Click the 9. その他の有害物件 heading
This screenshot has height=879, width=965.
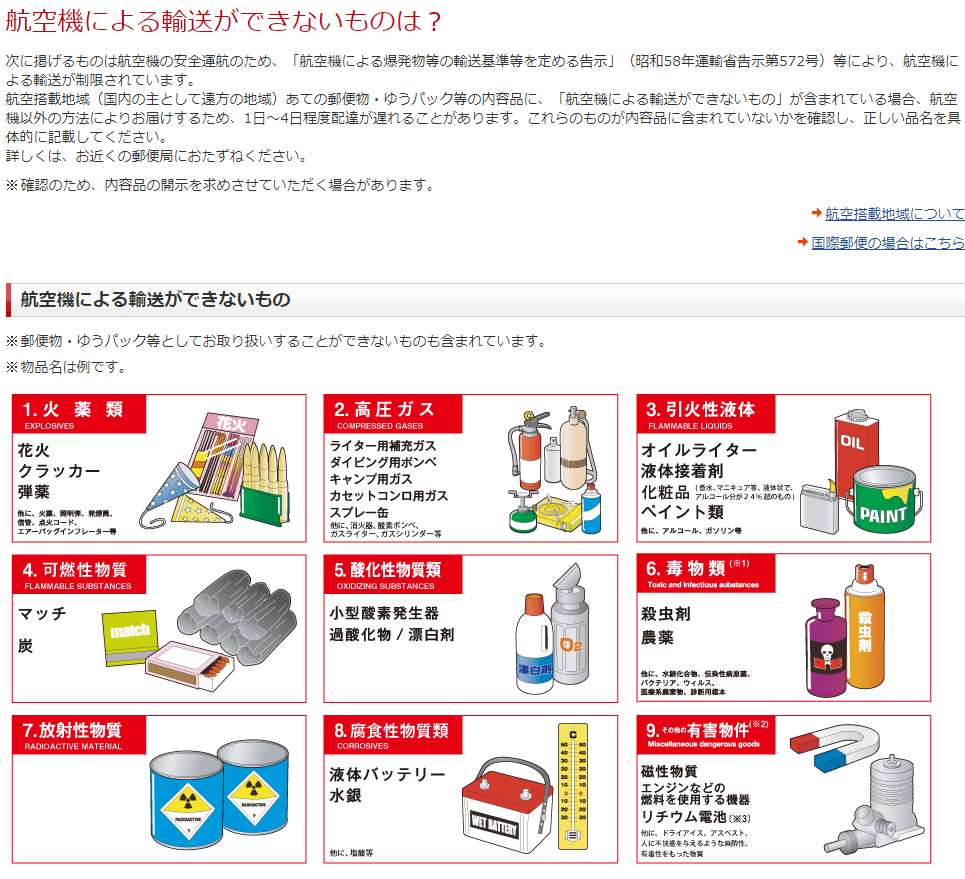click(706, 734)
